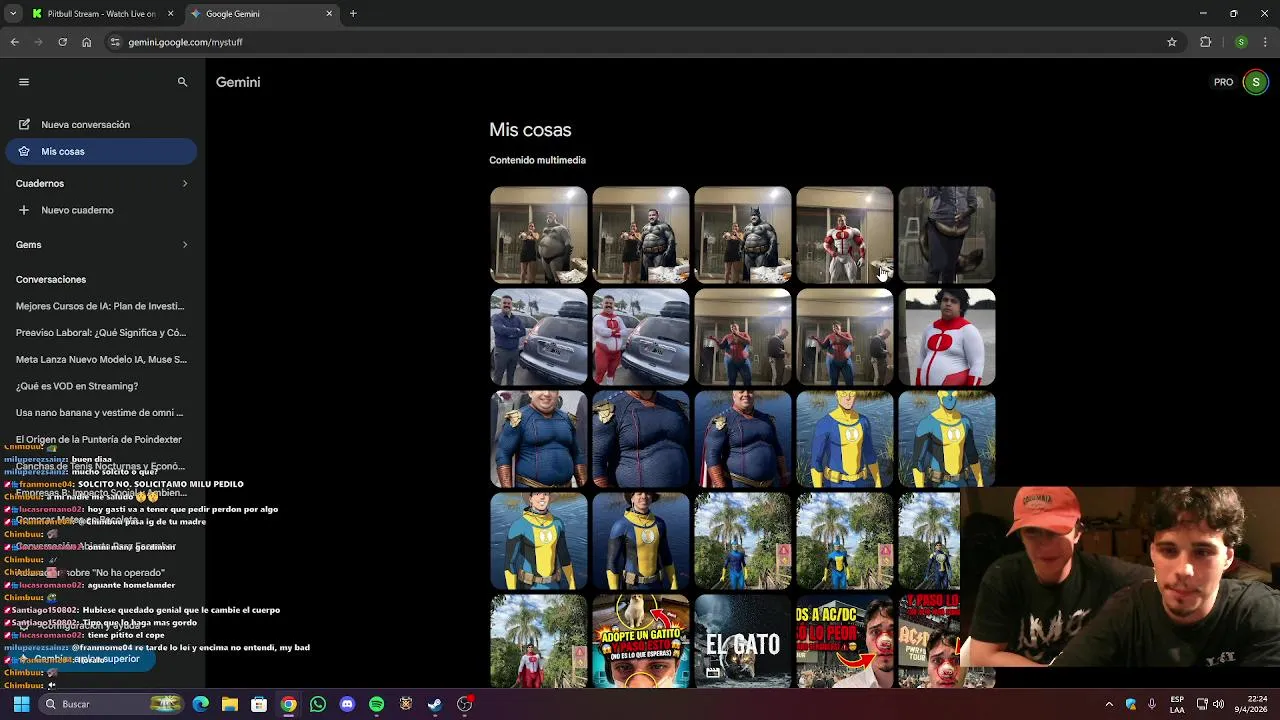This screenshot has height=720, width=1280.
Task: Click the search magnifier in Gemini sidebar
Action: coord(182,82)
